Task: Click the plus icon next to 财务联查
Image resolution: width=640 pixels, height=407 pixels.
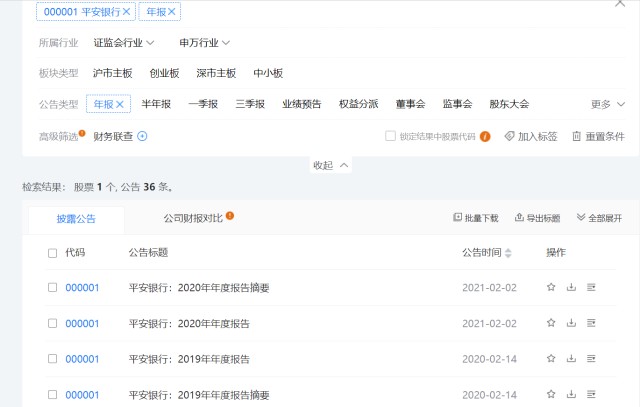Action: click(x=142, y=136)
